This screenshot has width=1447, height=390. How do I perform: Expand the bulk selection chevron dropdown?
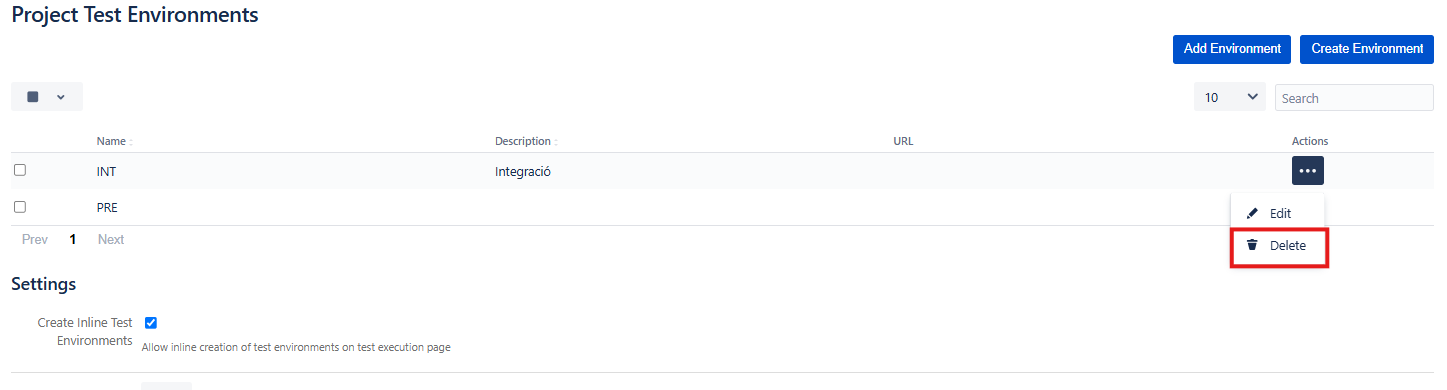click(61, 97)
